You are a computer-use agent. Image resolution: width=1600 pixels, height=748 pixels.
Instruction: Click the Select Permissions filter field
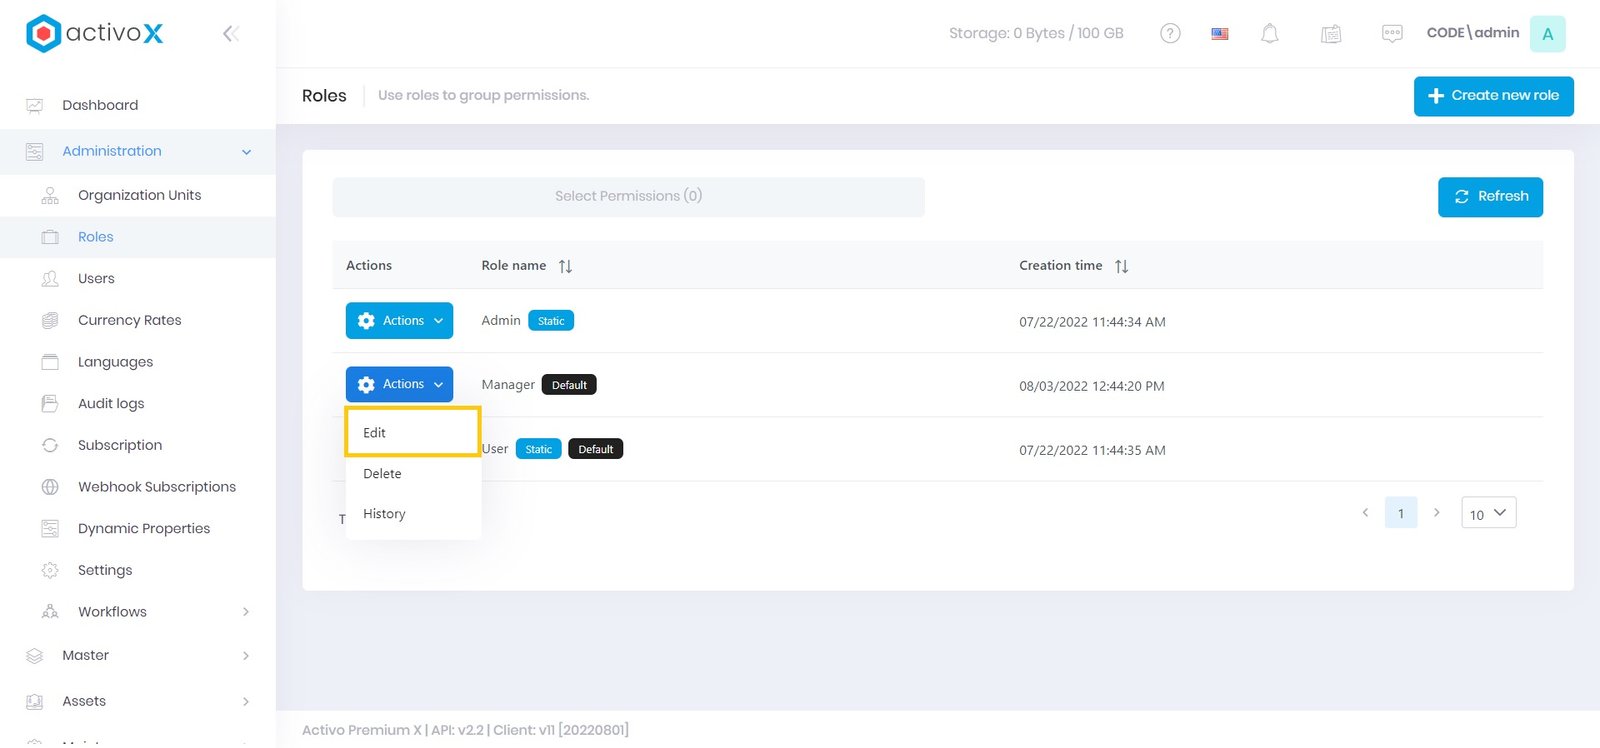click(x=628, y=197)
